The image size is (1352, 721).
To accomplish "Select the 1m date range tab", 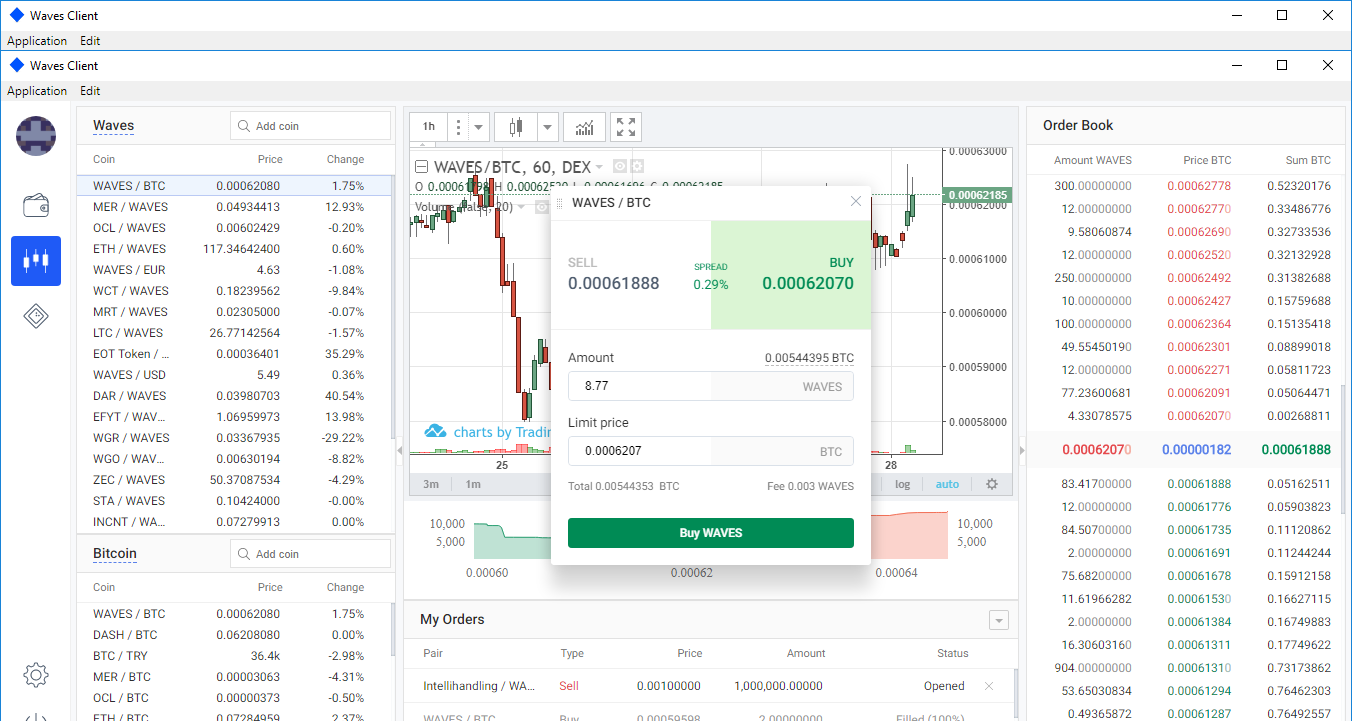I will pos(473,484).
